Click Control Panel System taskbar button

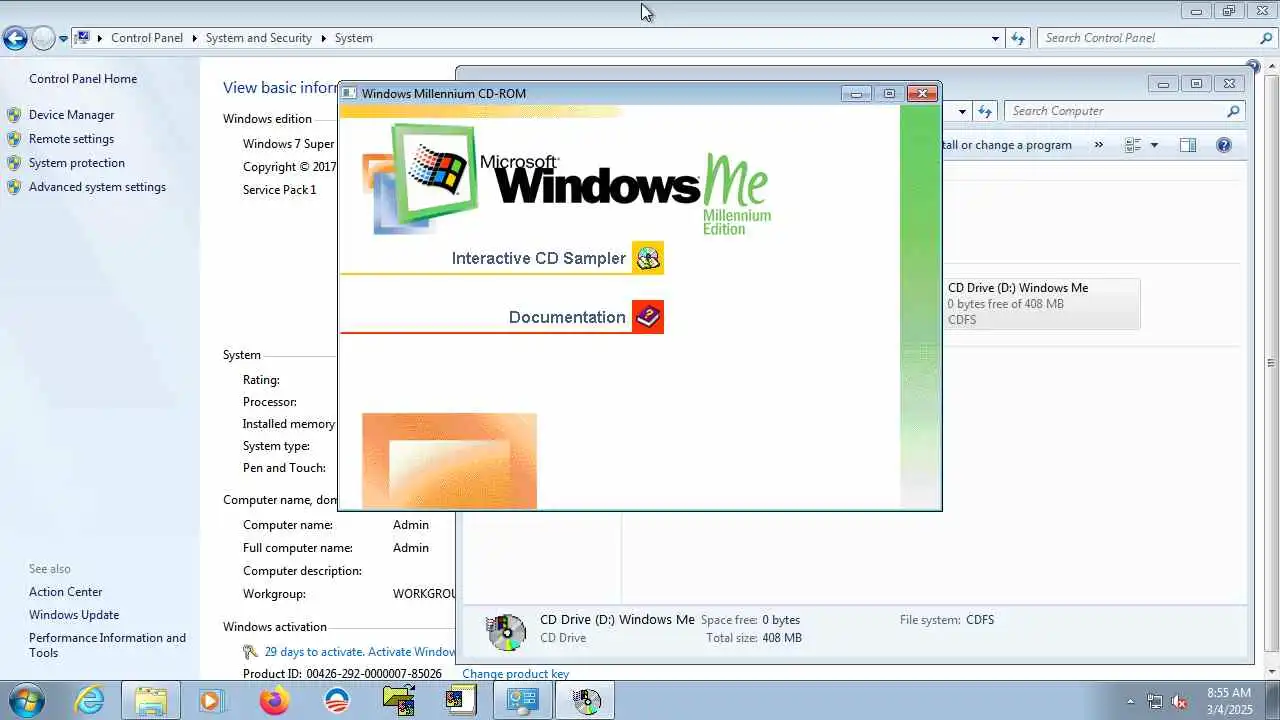(x=523, y=700)
